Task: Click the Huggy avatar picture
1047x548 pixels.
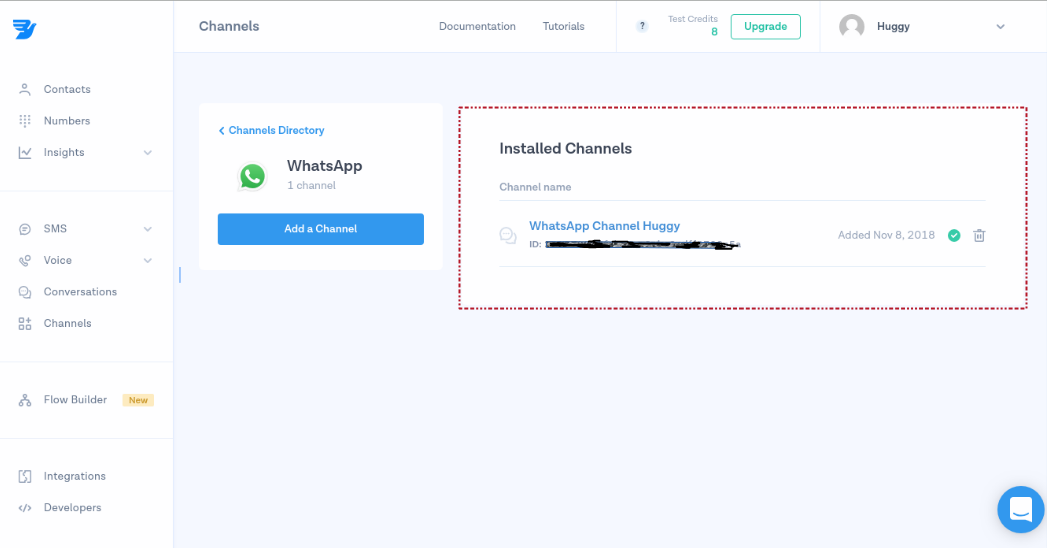Action: tap(851, 26)
